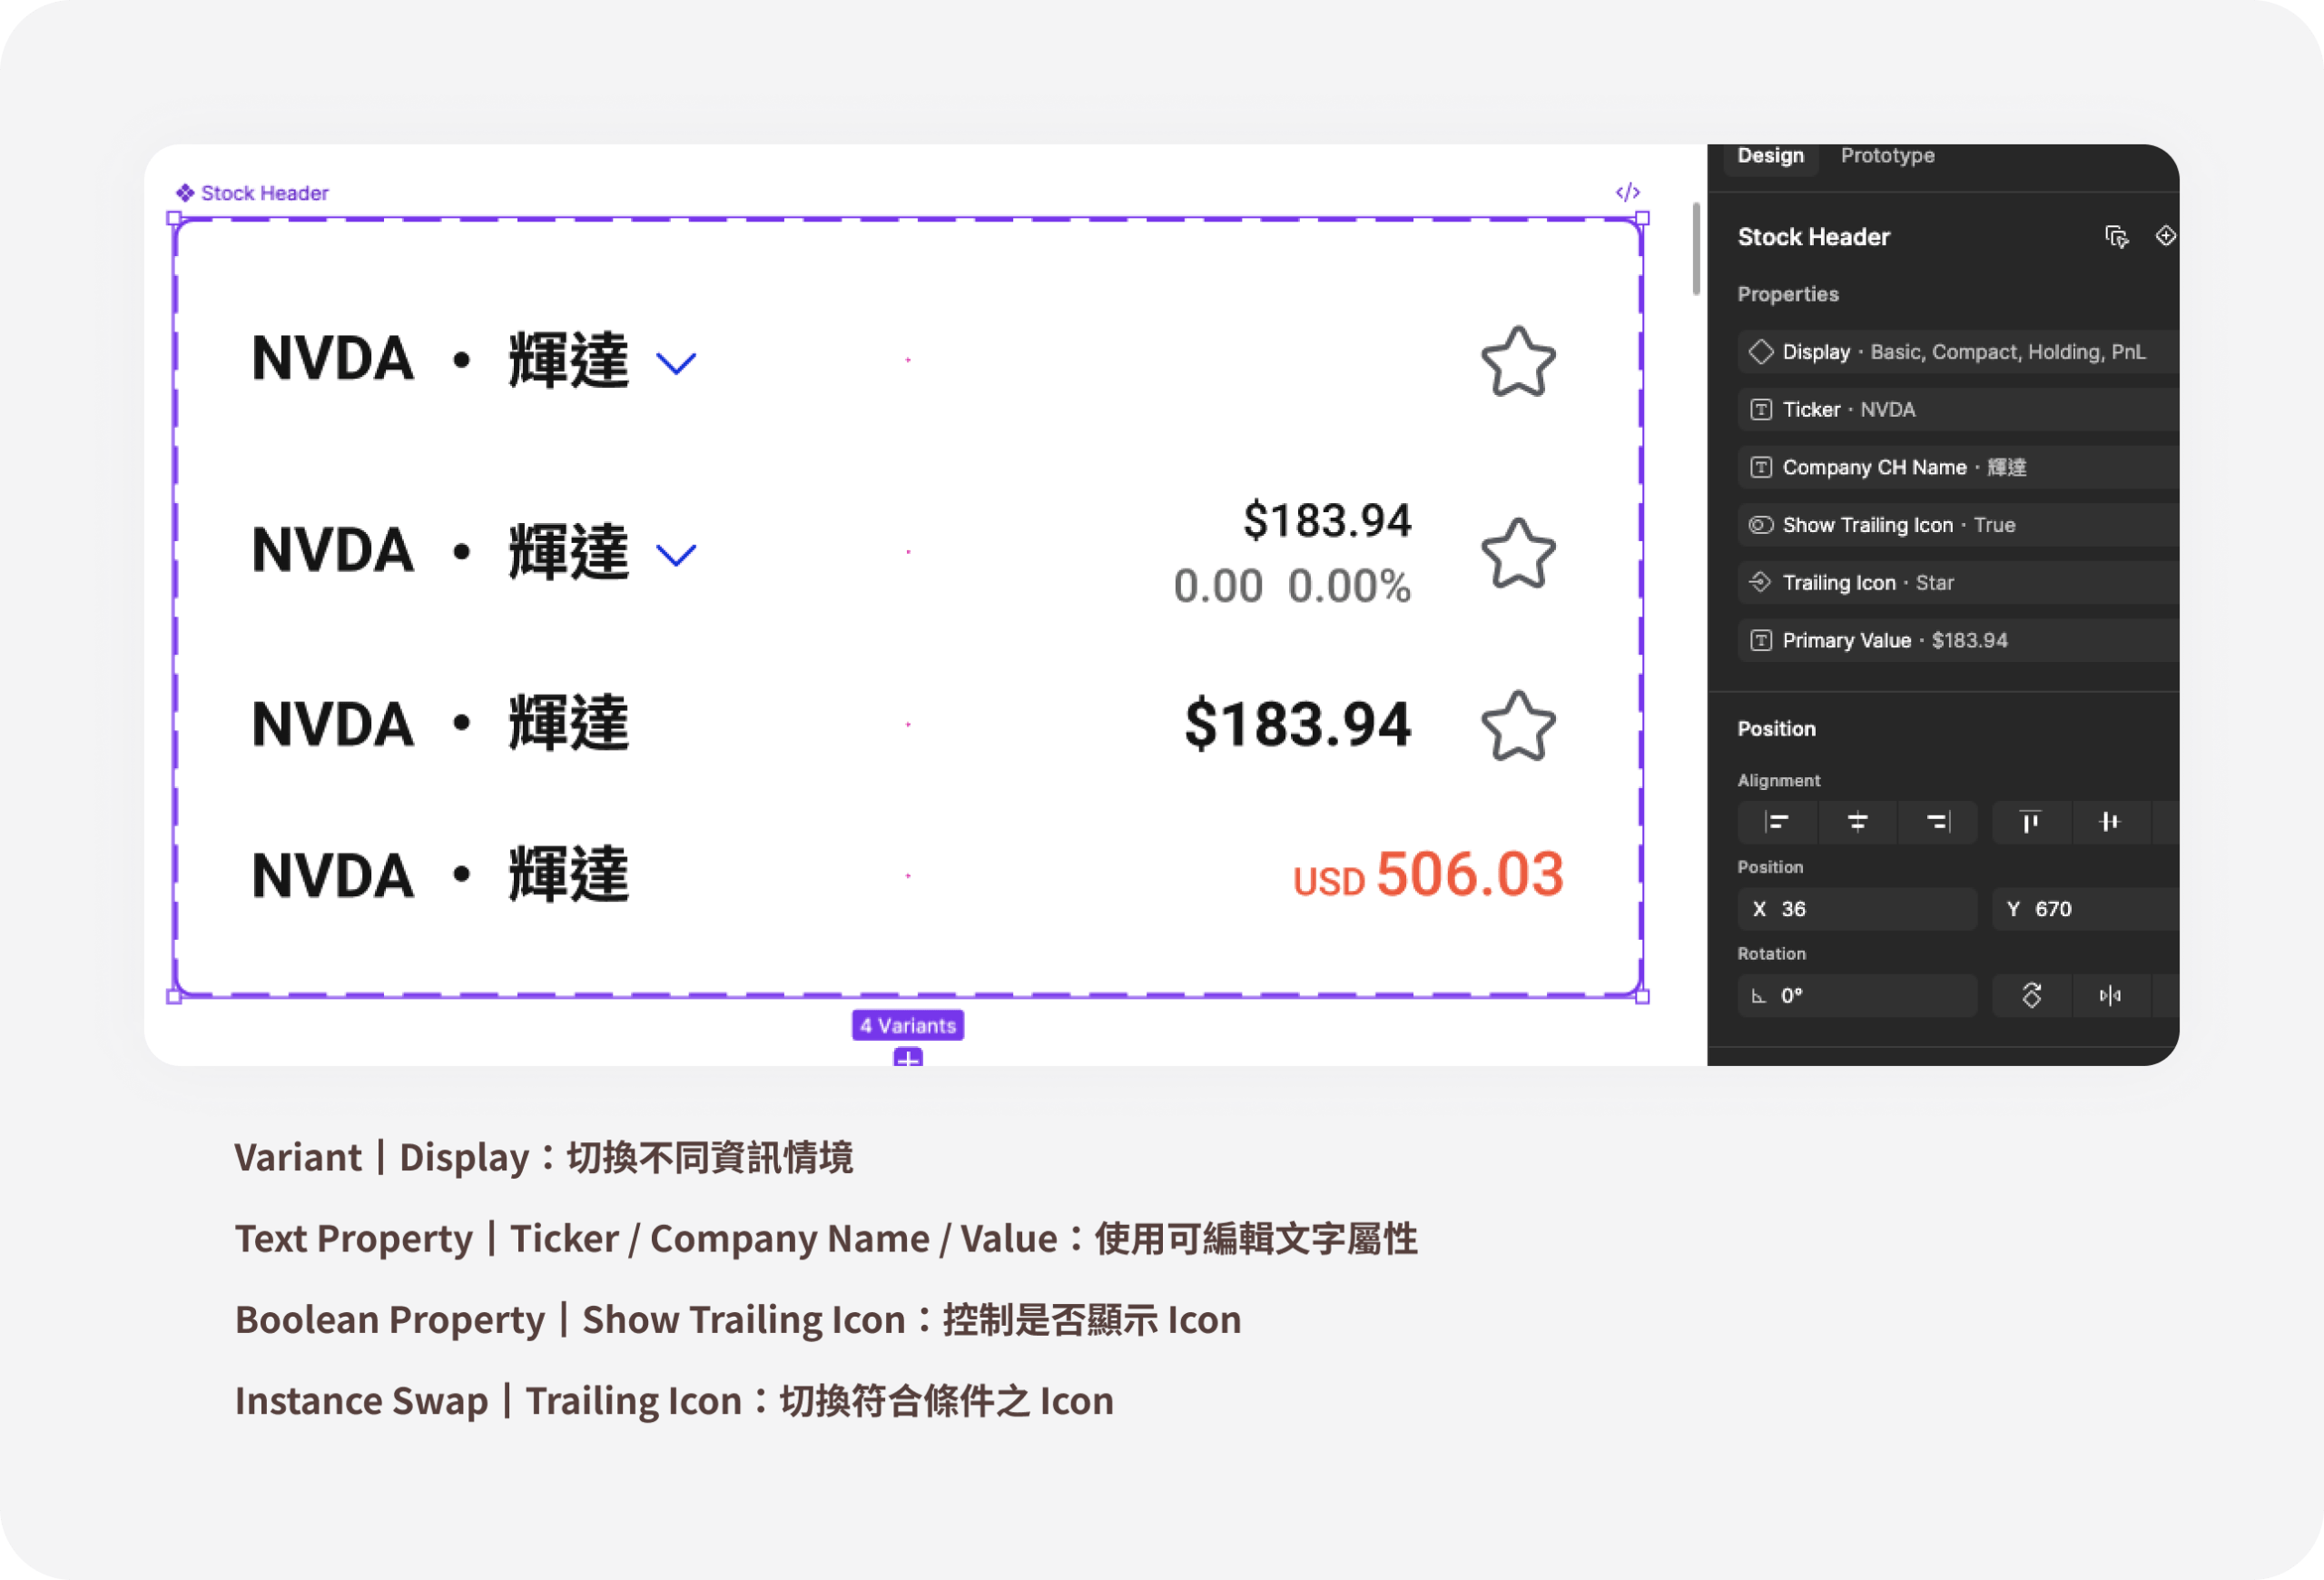The image size is (2324, 1580).
Task: Align vertical centers using the alignment icon
Action: 2110,822
